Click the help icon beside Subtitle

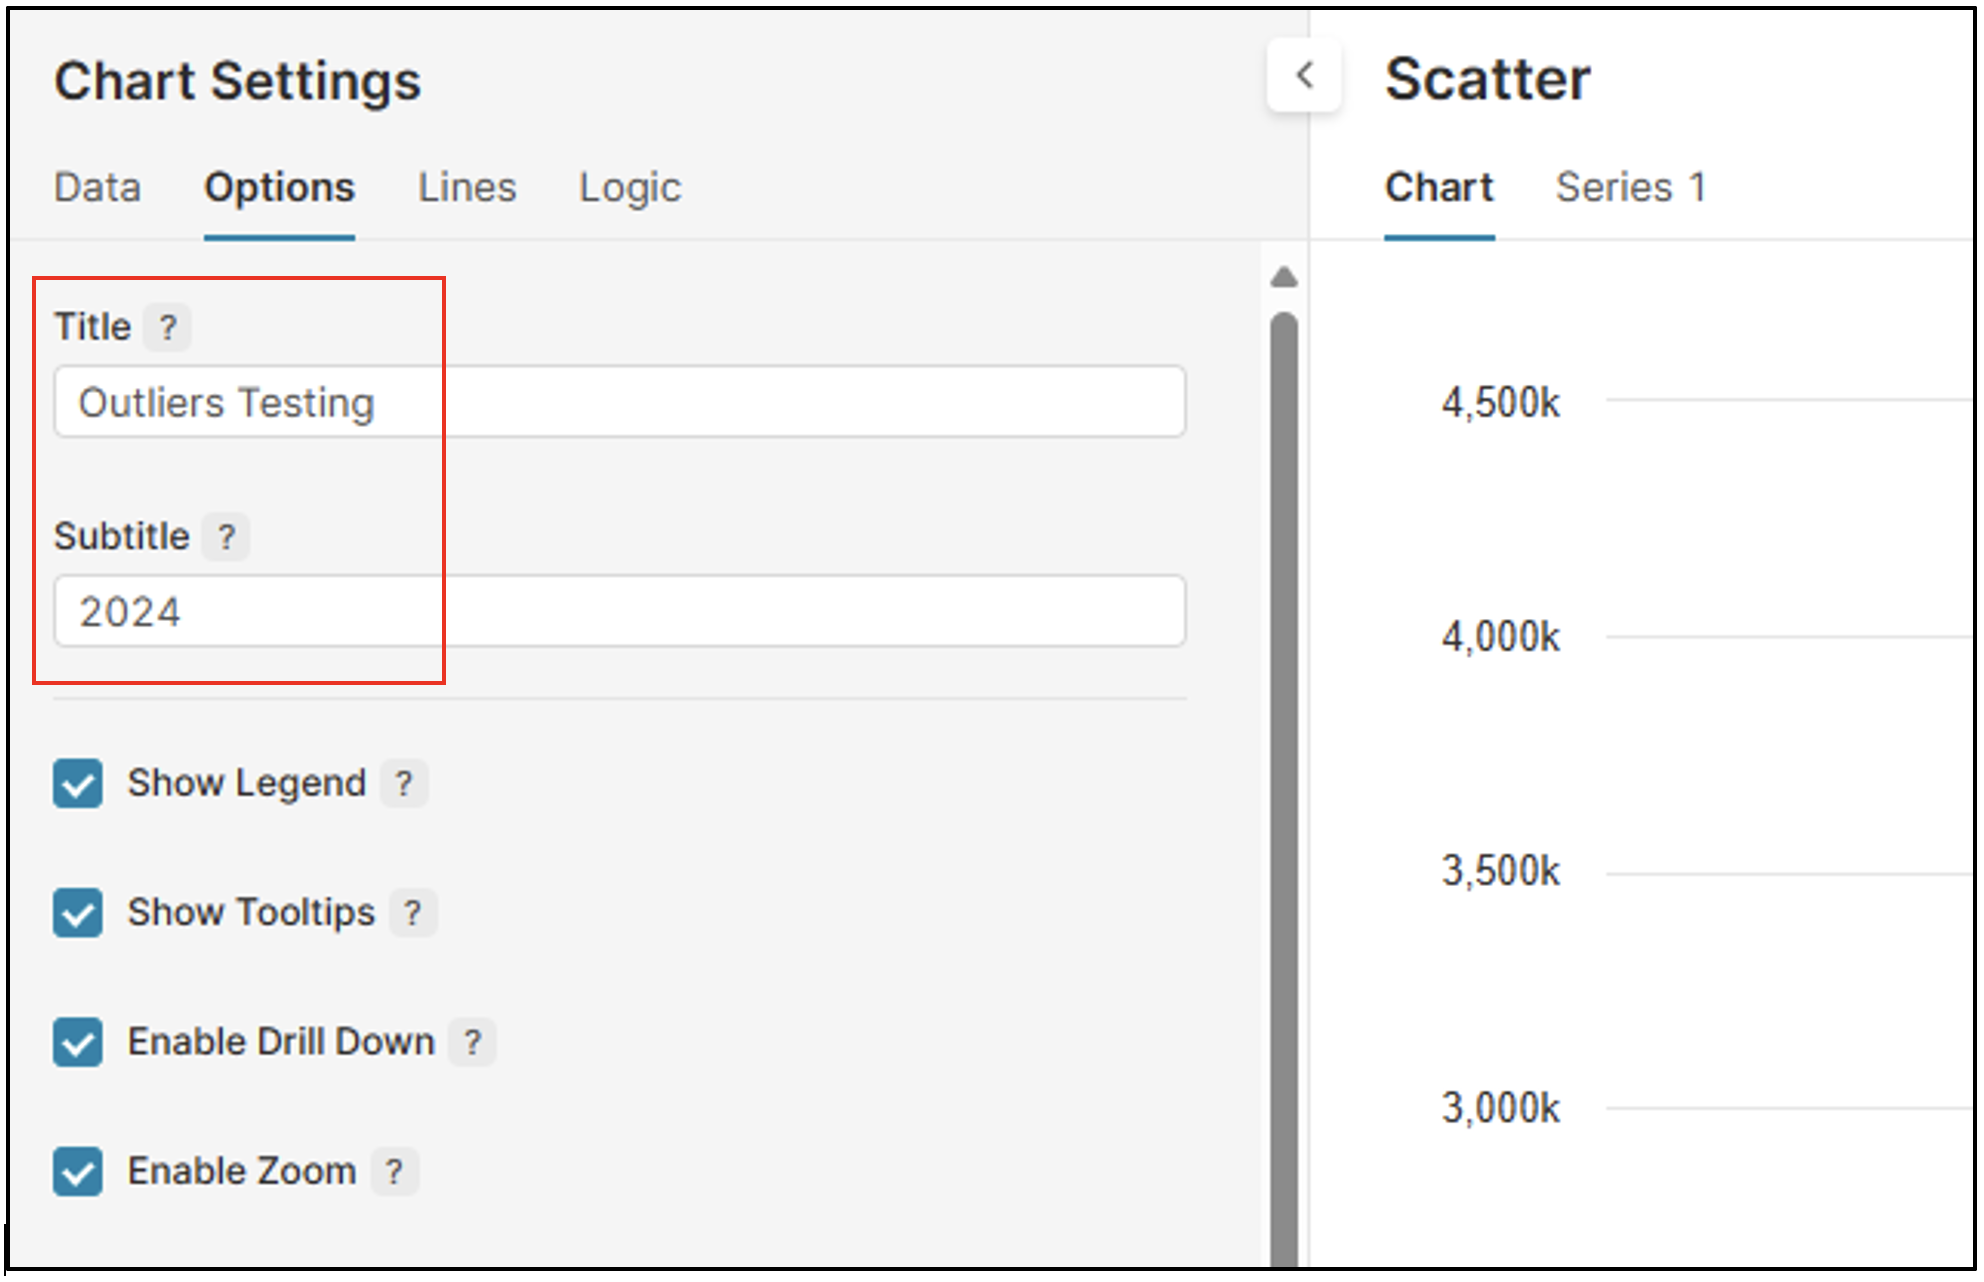click(226, 537)
